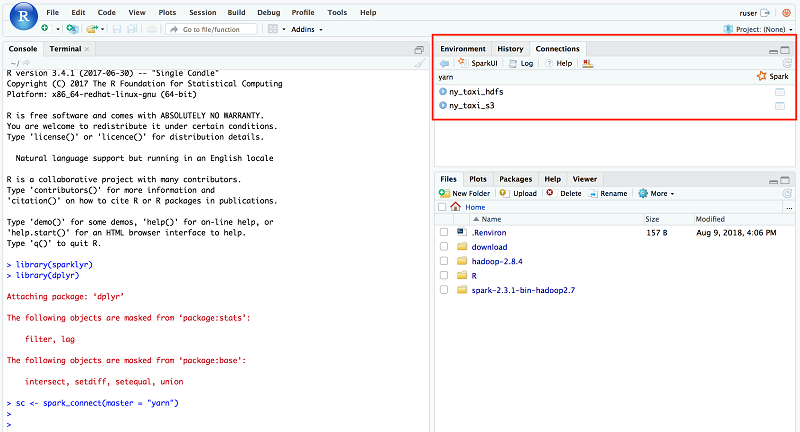Click the Save All documents icon
Image resolution: width=800 pixels, height=432 pixels.
(x=132, y=29)
